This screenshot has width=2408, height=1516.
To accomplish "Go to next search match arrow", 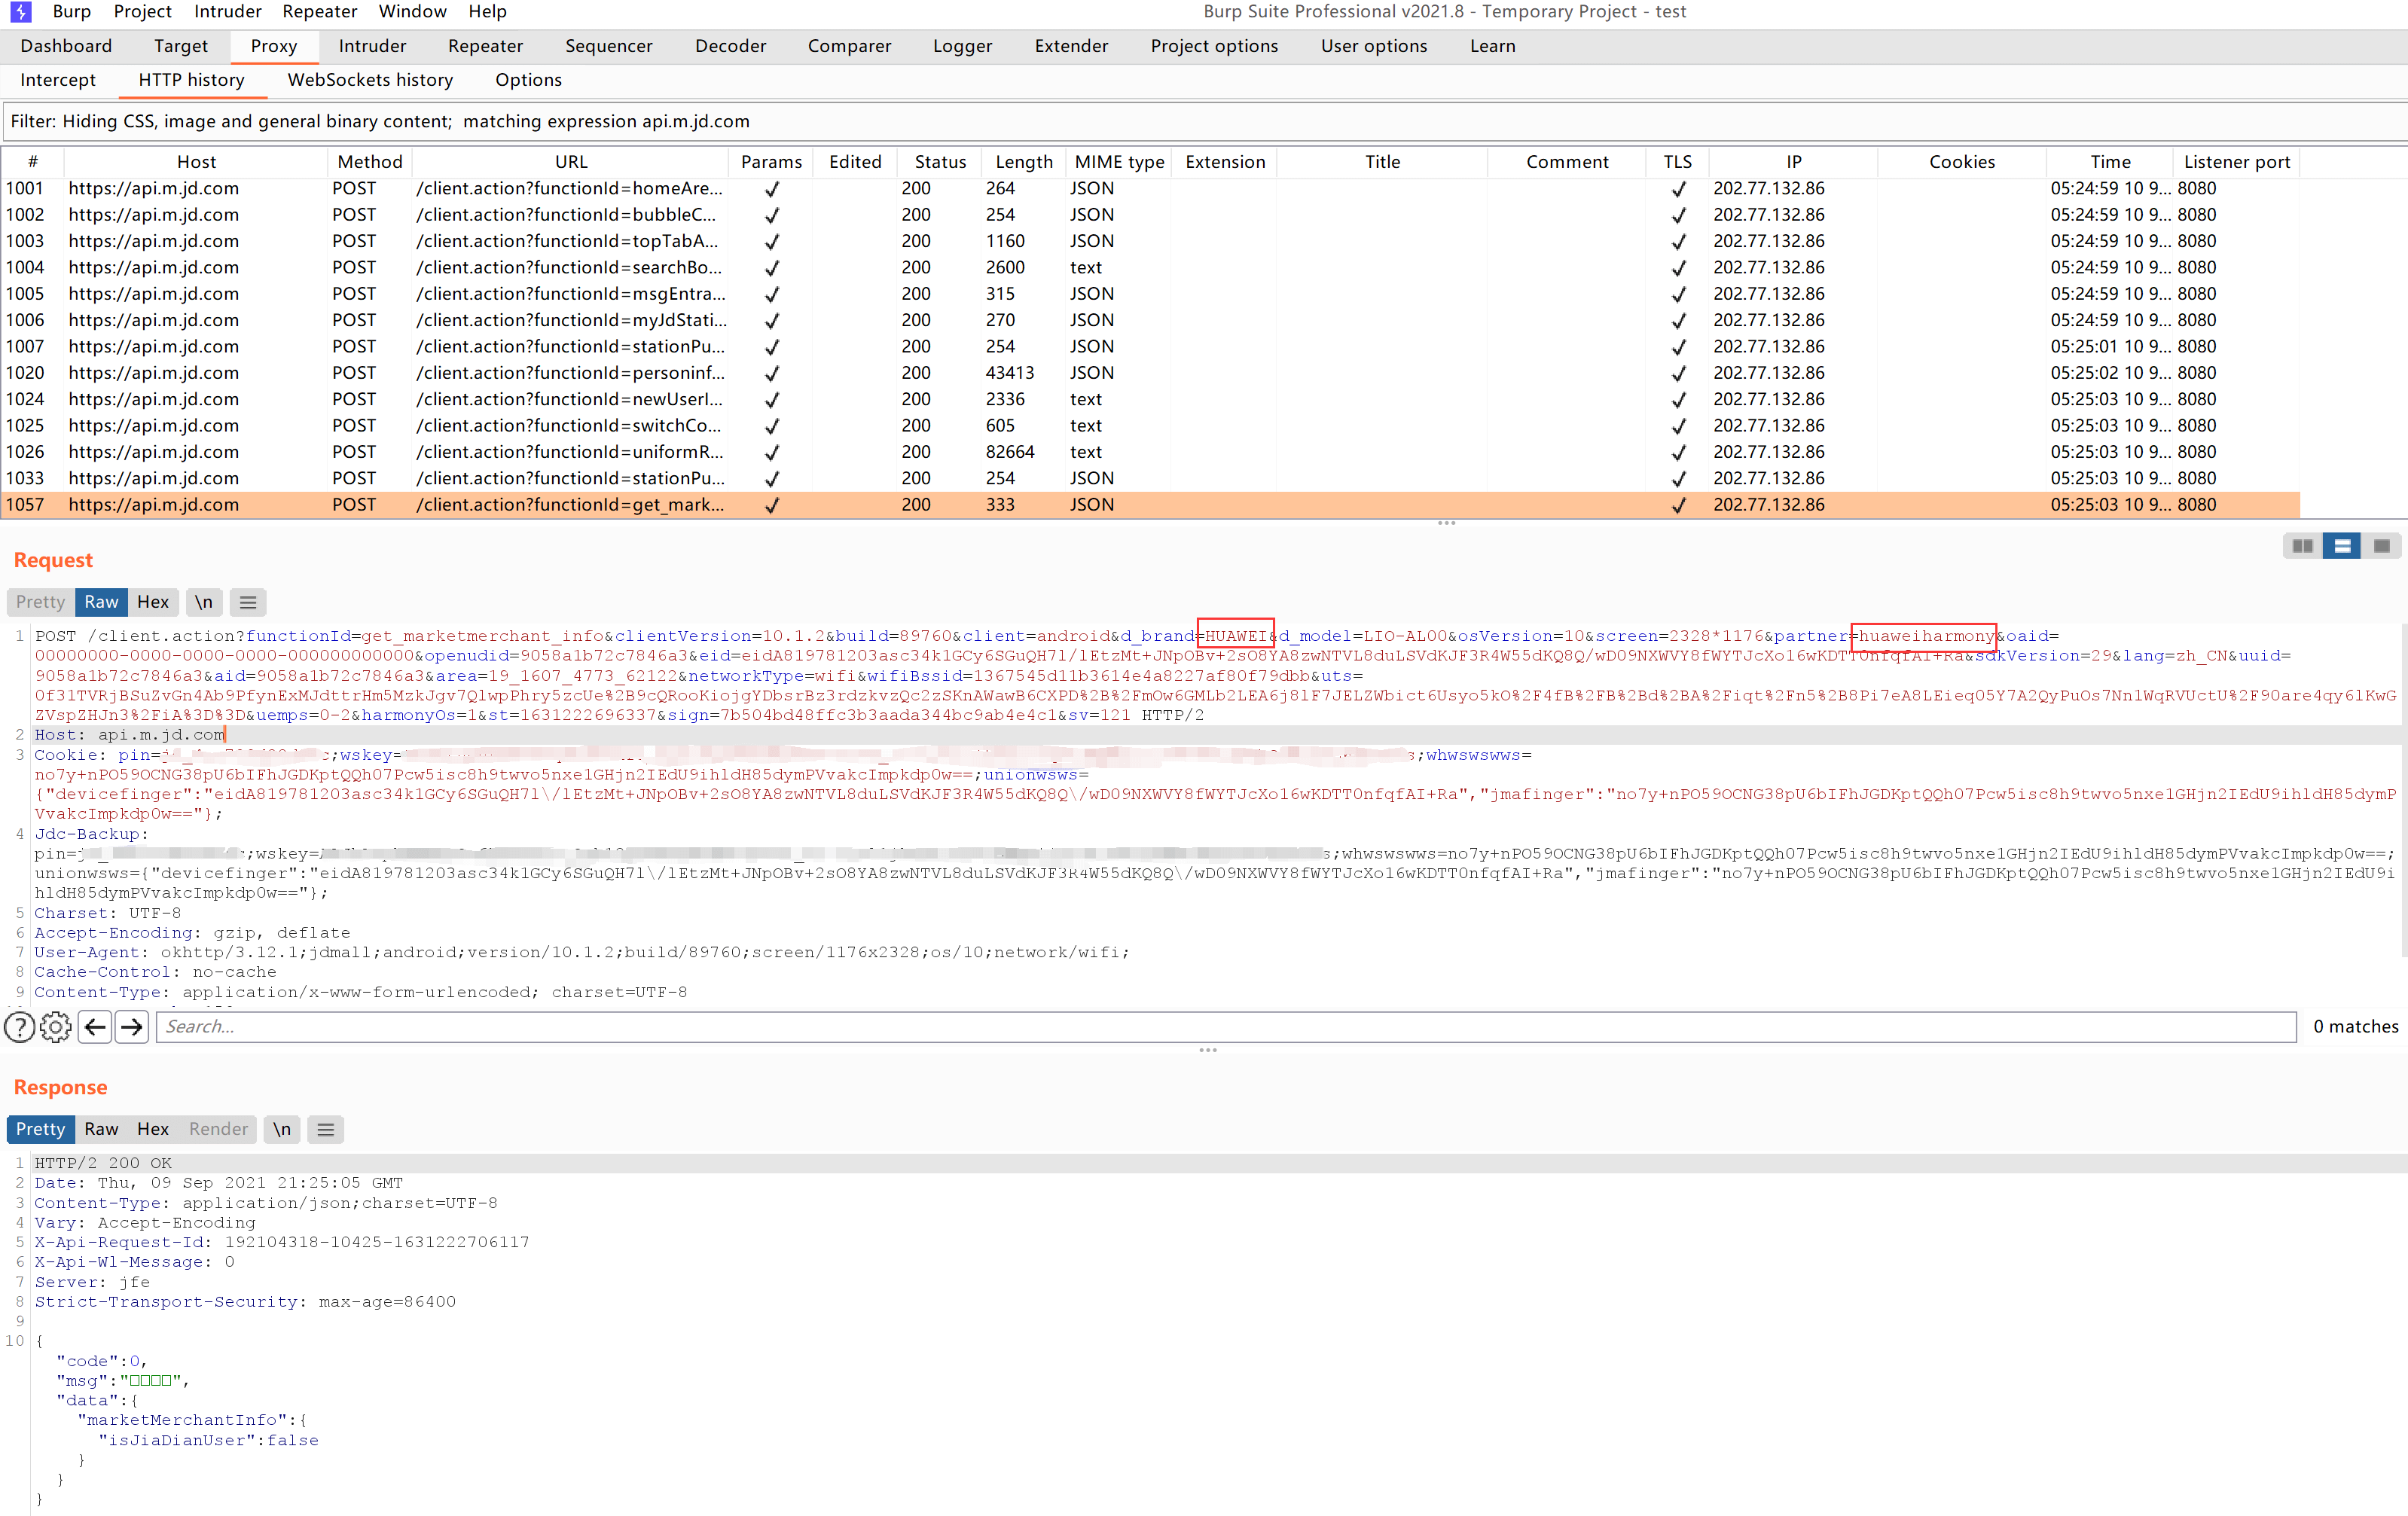I will pyautogui.click(x=132, y=1027).
